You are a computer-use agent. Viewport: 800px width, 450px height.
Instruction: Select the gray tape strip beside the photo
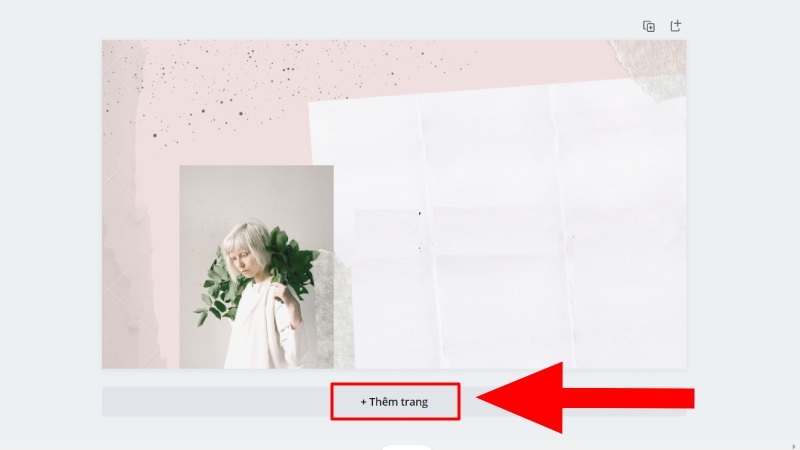click(x=334, y=309)
